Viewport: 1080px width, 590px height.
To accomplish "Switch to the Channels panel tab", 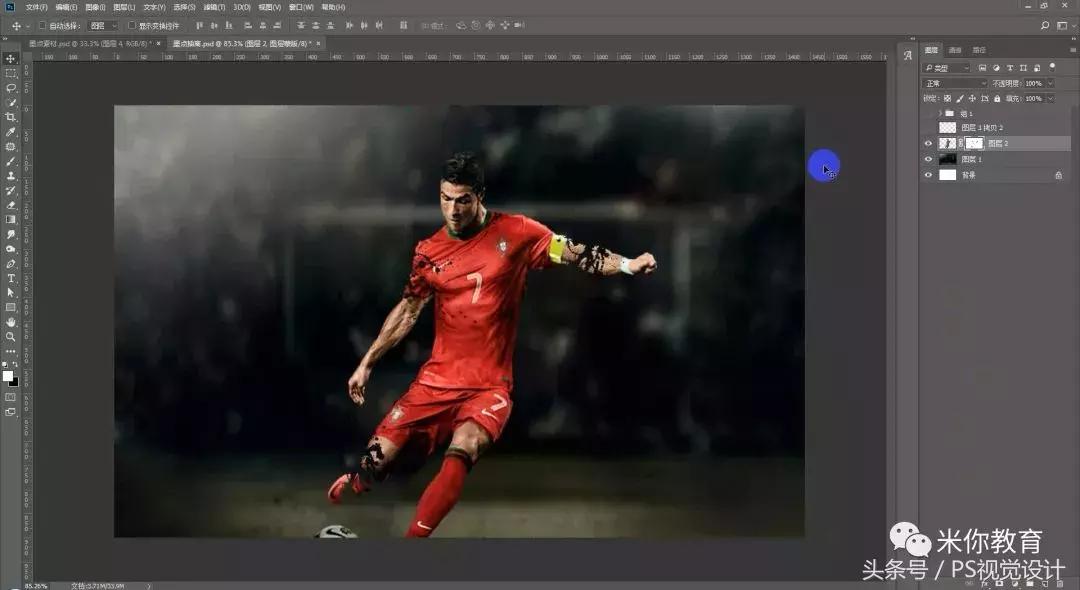I will click(955, 49).
